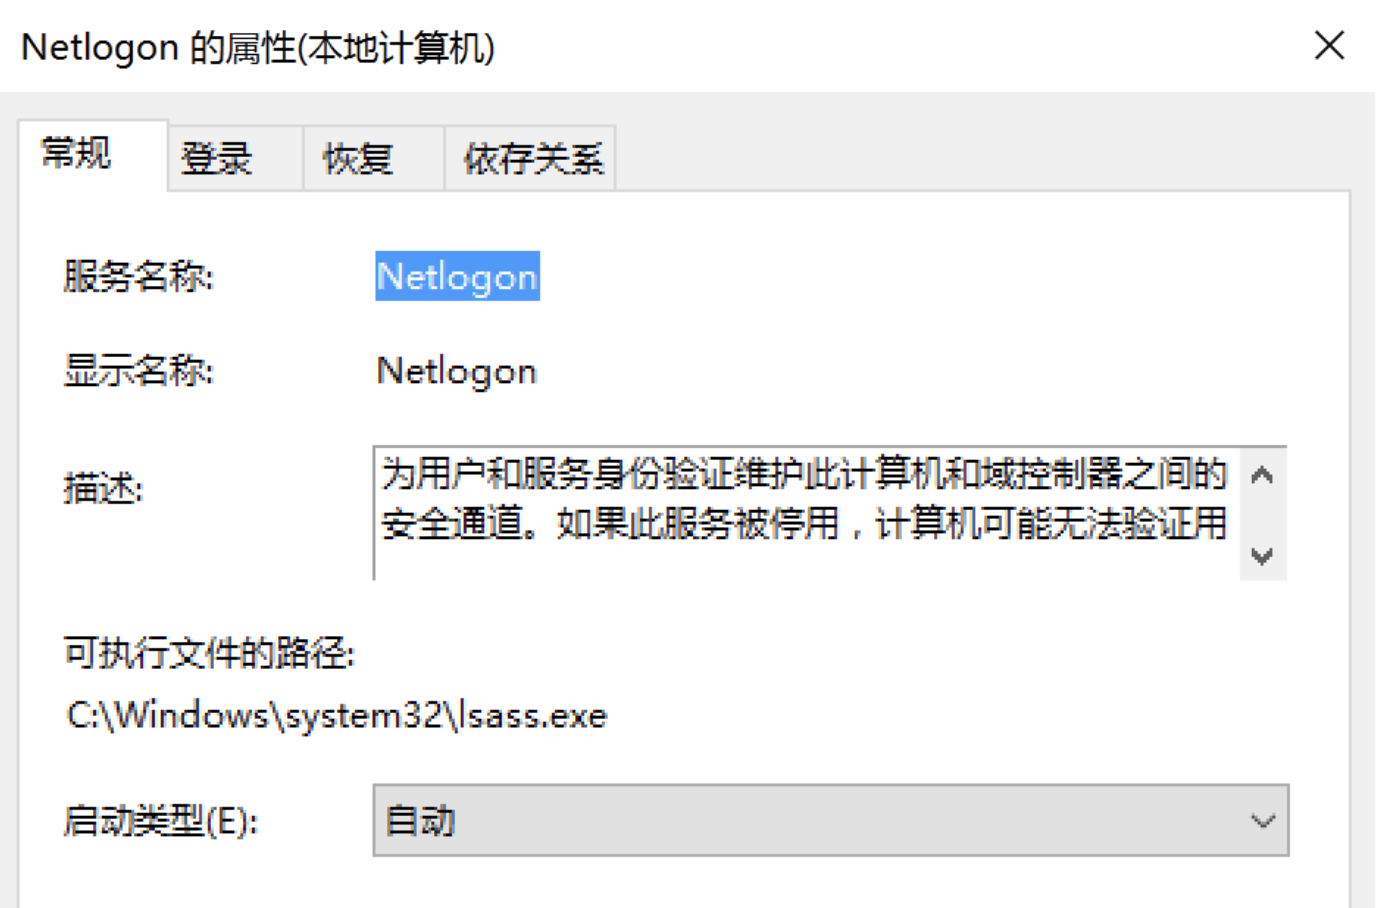Click the 显示名称 label
1380x908 pixels.
[x=138, y=372]
